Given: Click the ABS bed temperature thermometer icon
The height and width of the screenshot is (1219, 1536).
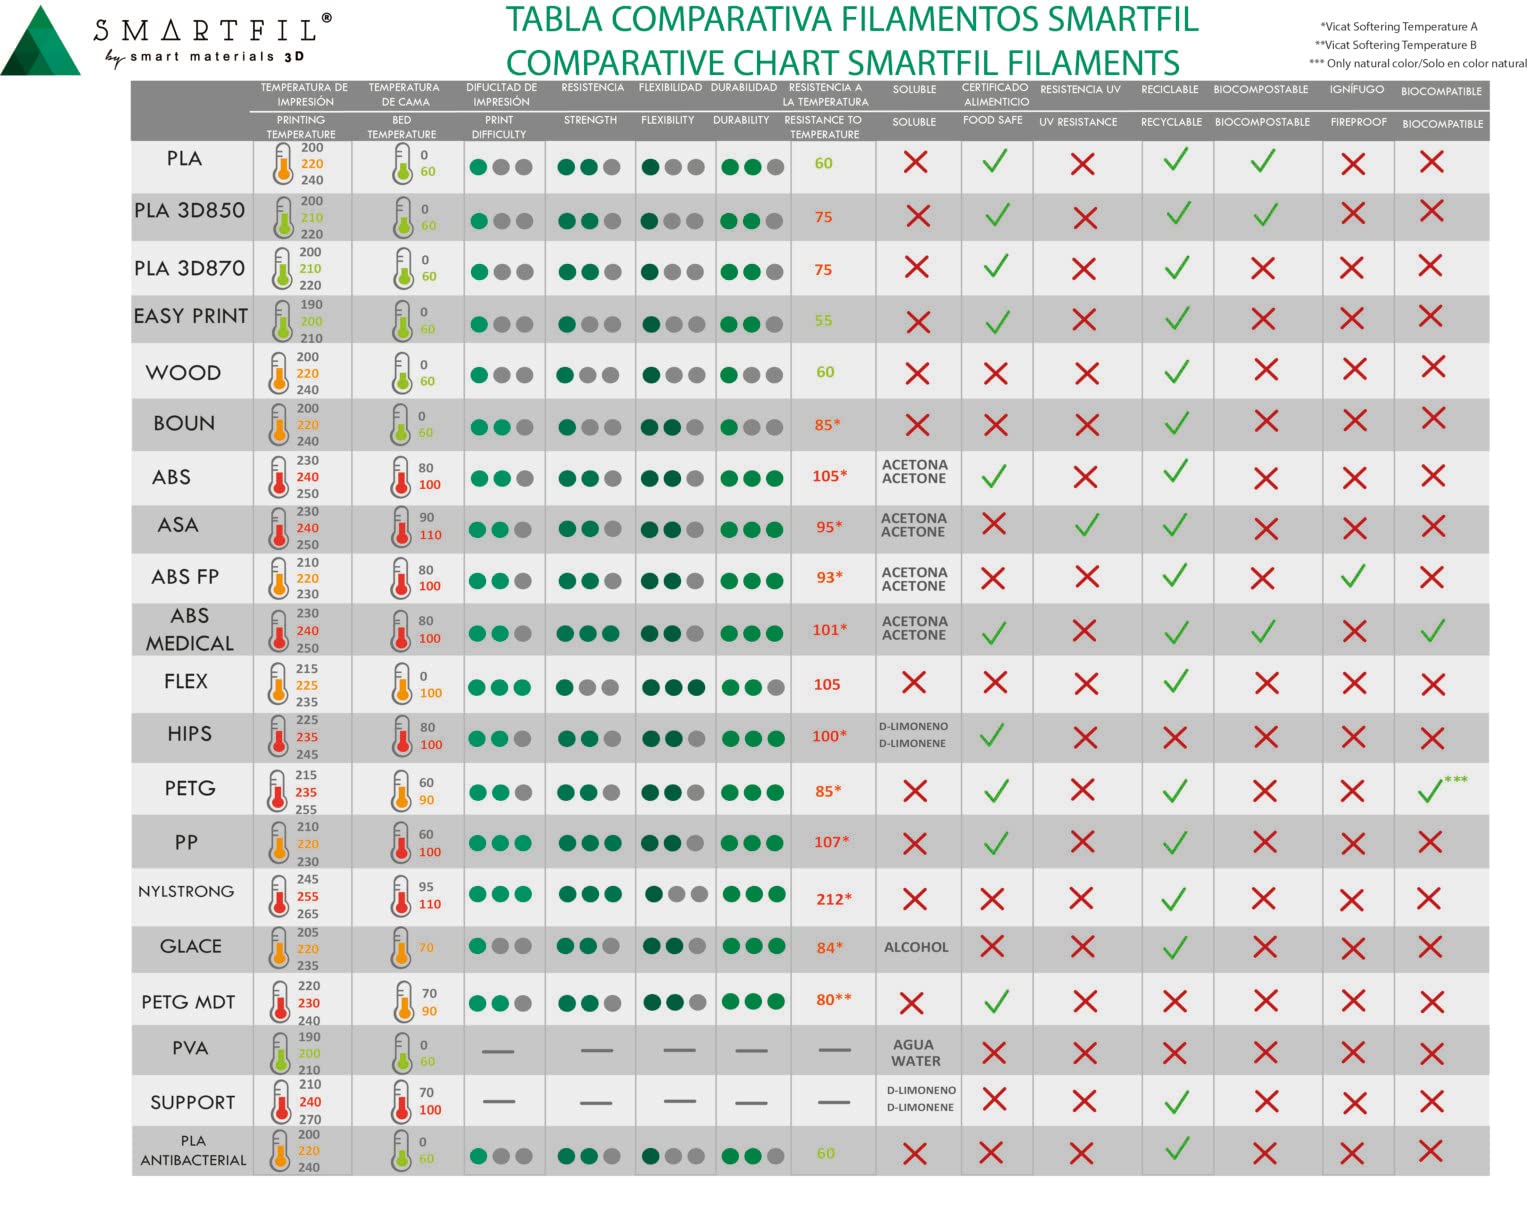Looking at the screenshot, I should click(401, 477).
